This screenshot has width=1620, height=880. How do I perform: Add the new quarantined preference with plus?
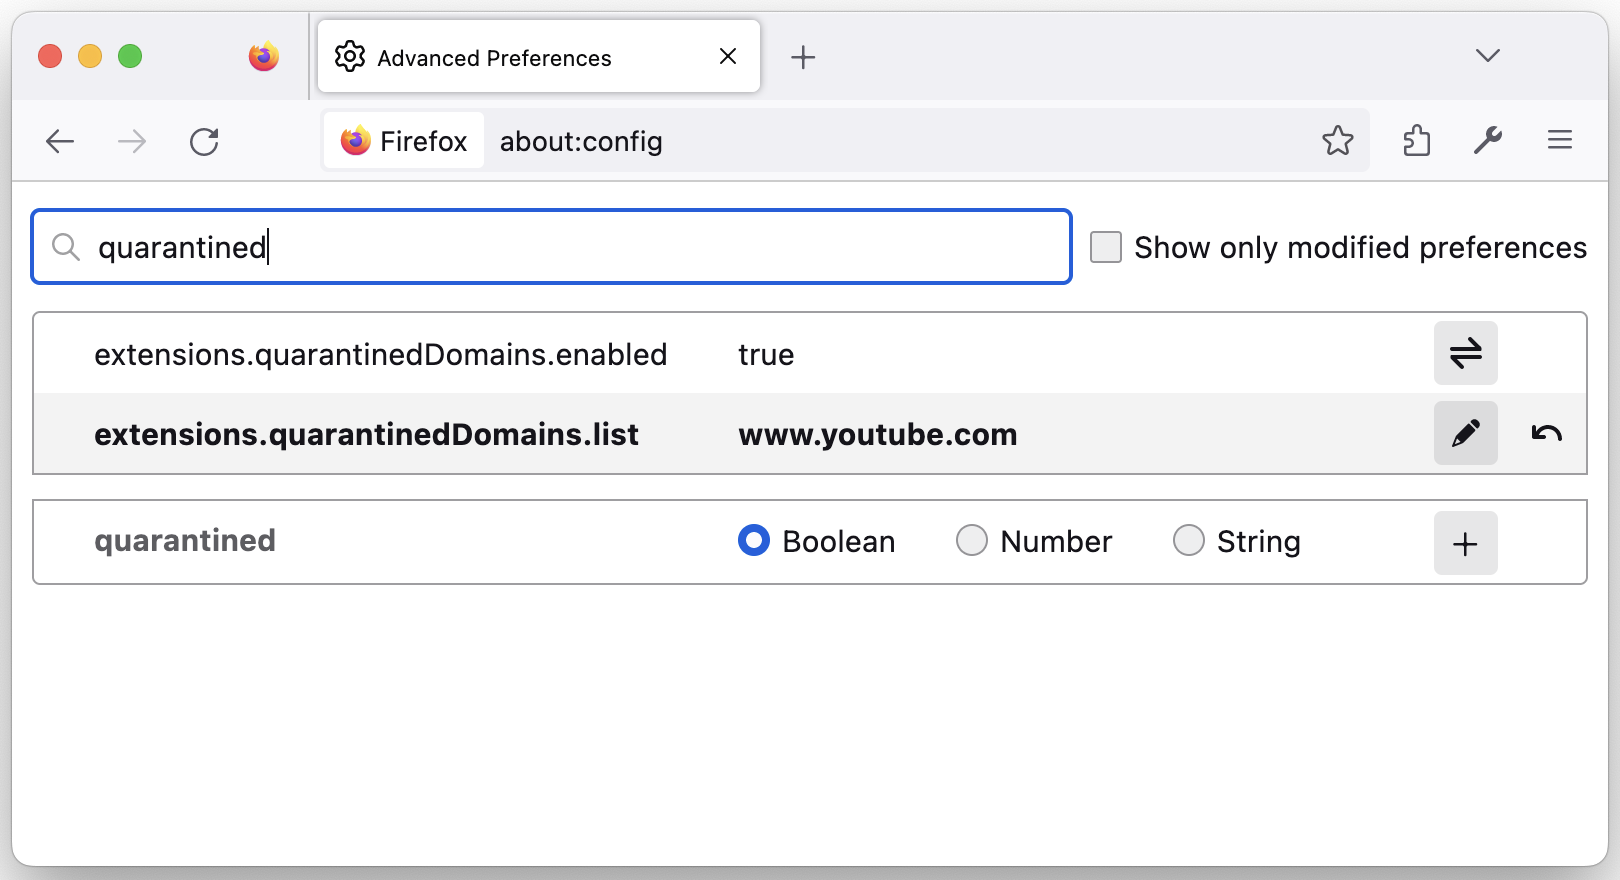[1466, 543]
